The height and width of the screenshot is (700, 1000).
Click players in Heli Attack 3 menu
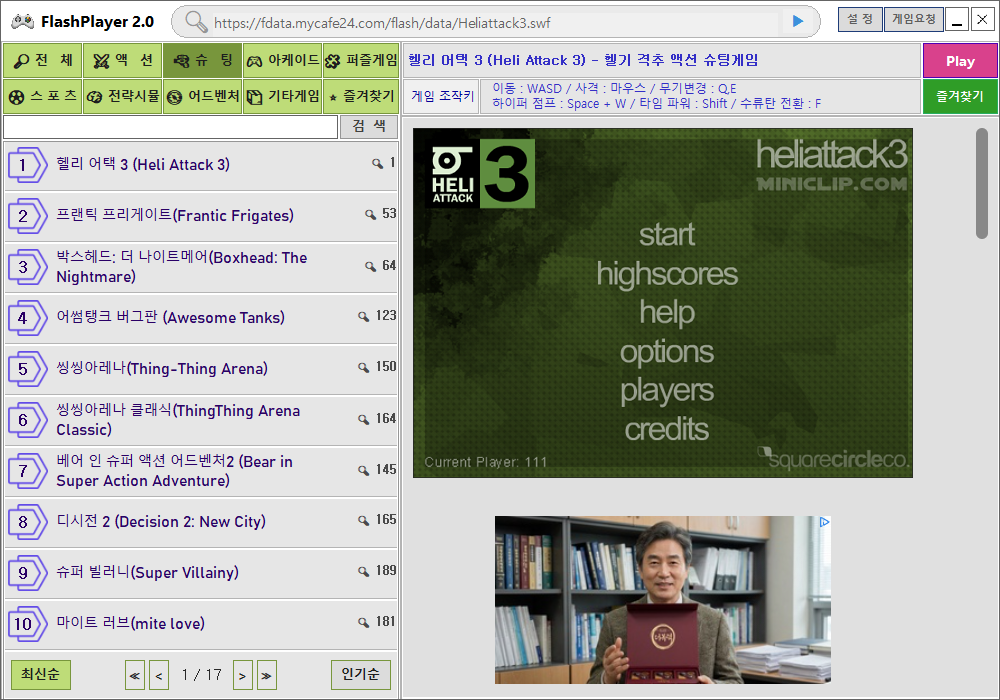666,391
